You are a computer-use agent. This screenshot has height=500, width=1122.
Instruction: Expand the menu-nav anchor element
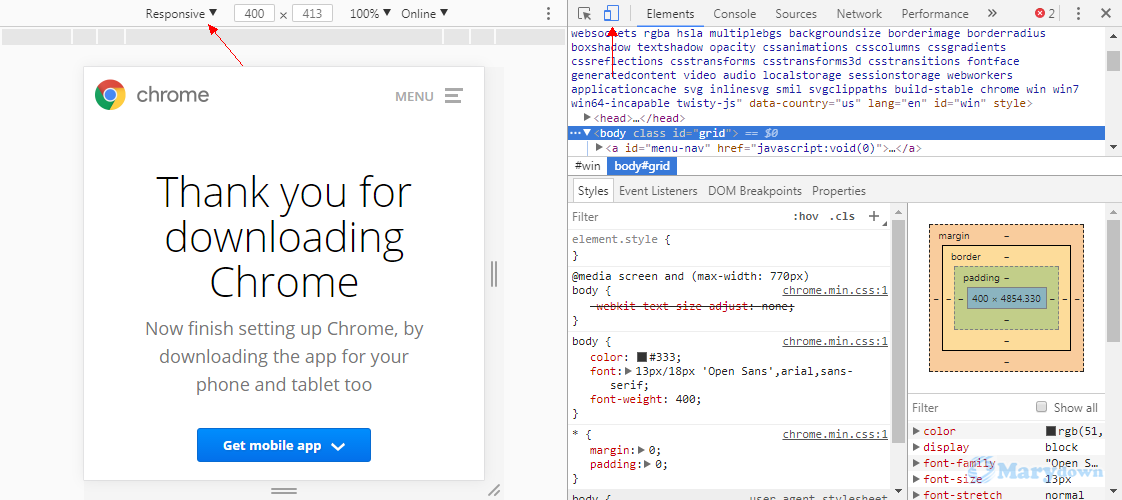pyautogui.click(x=600, y=148)
